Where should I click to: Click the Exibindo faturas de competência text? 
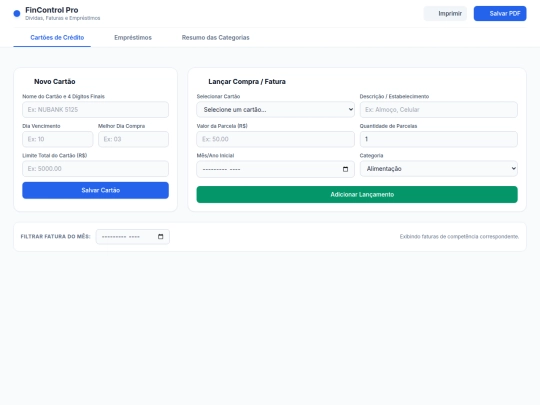click(x=459, y=237)
